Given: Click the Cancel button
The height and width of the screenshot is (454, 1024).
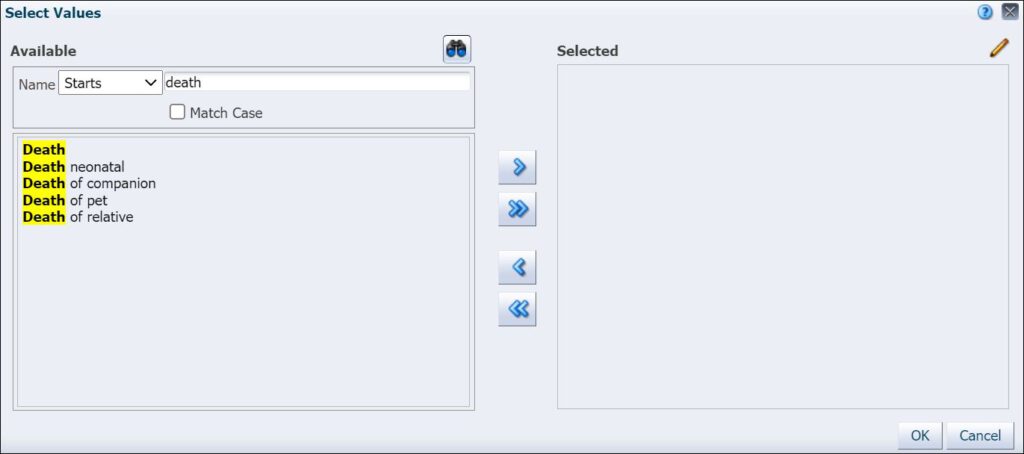Looking at the screenshot, I should tap(980, 435).
